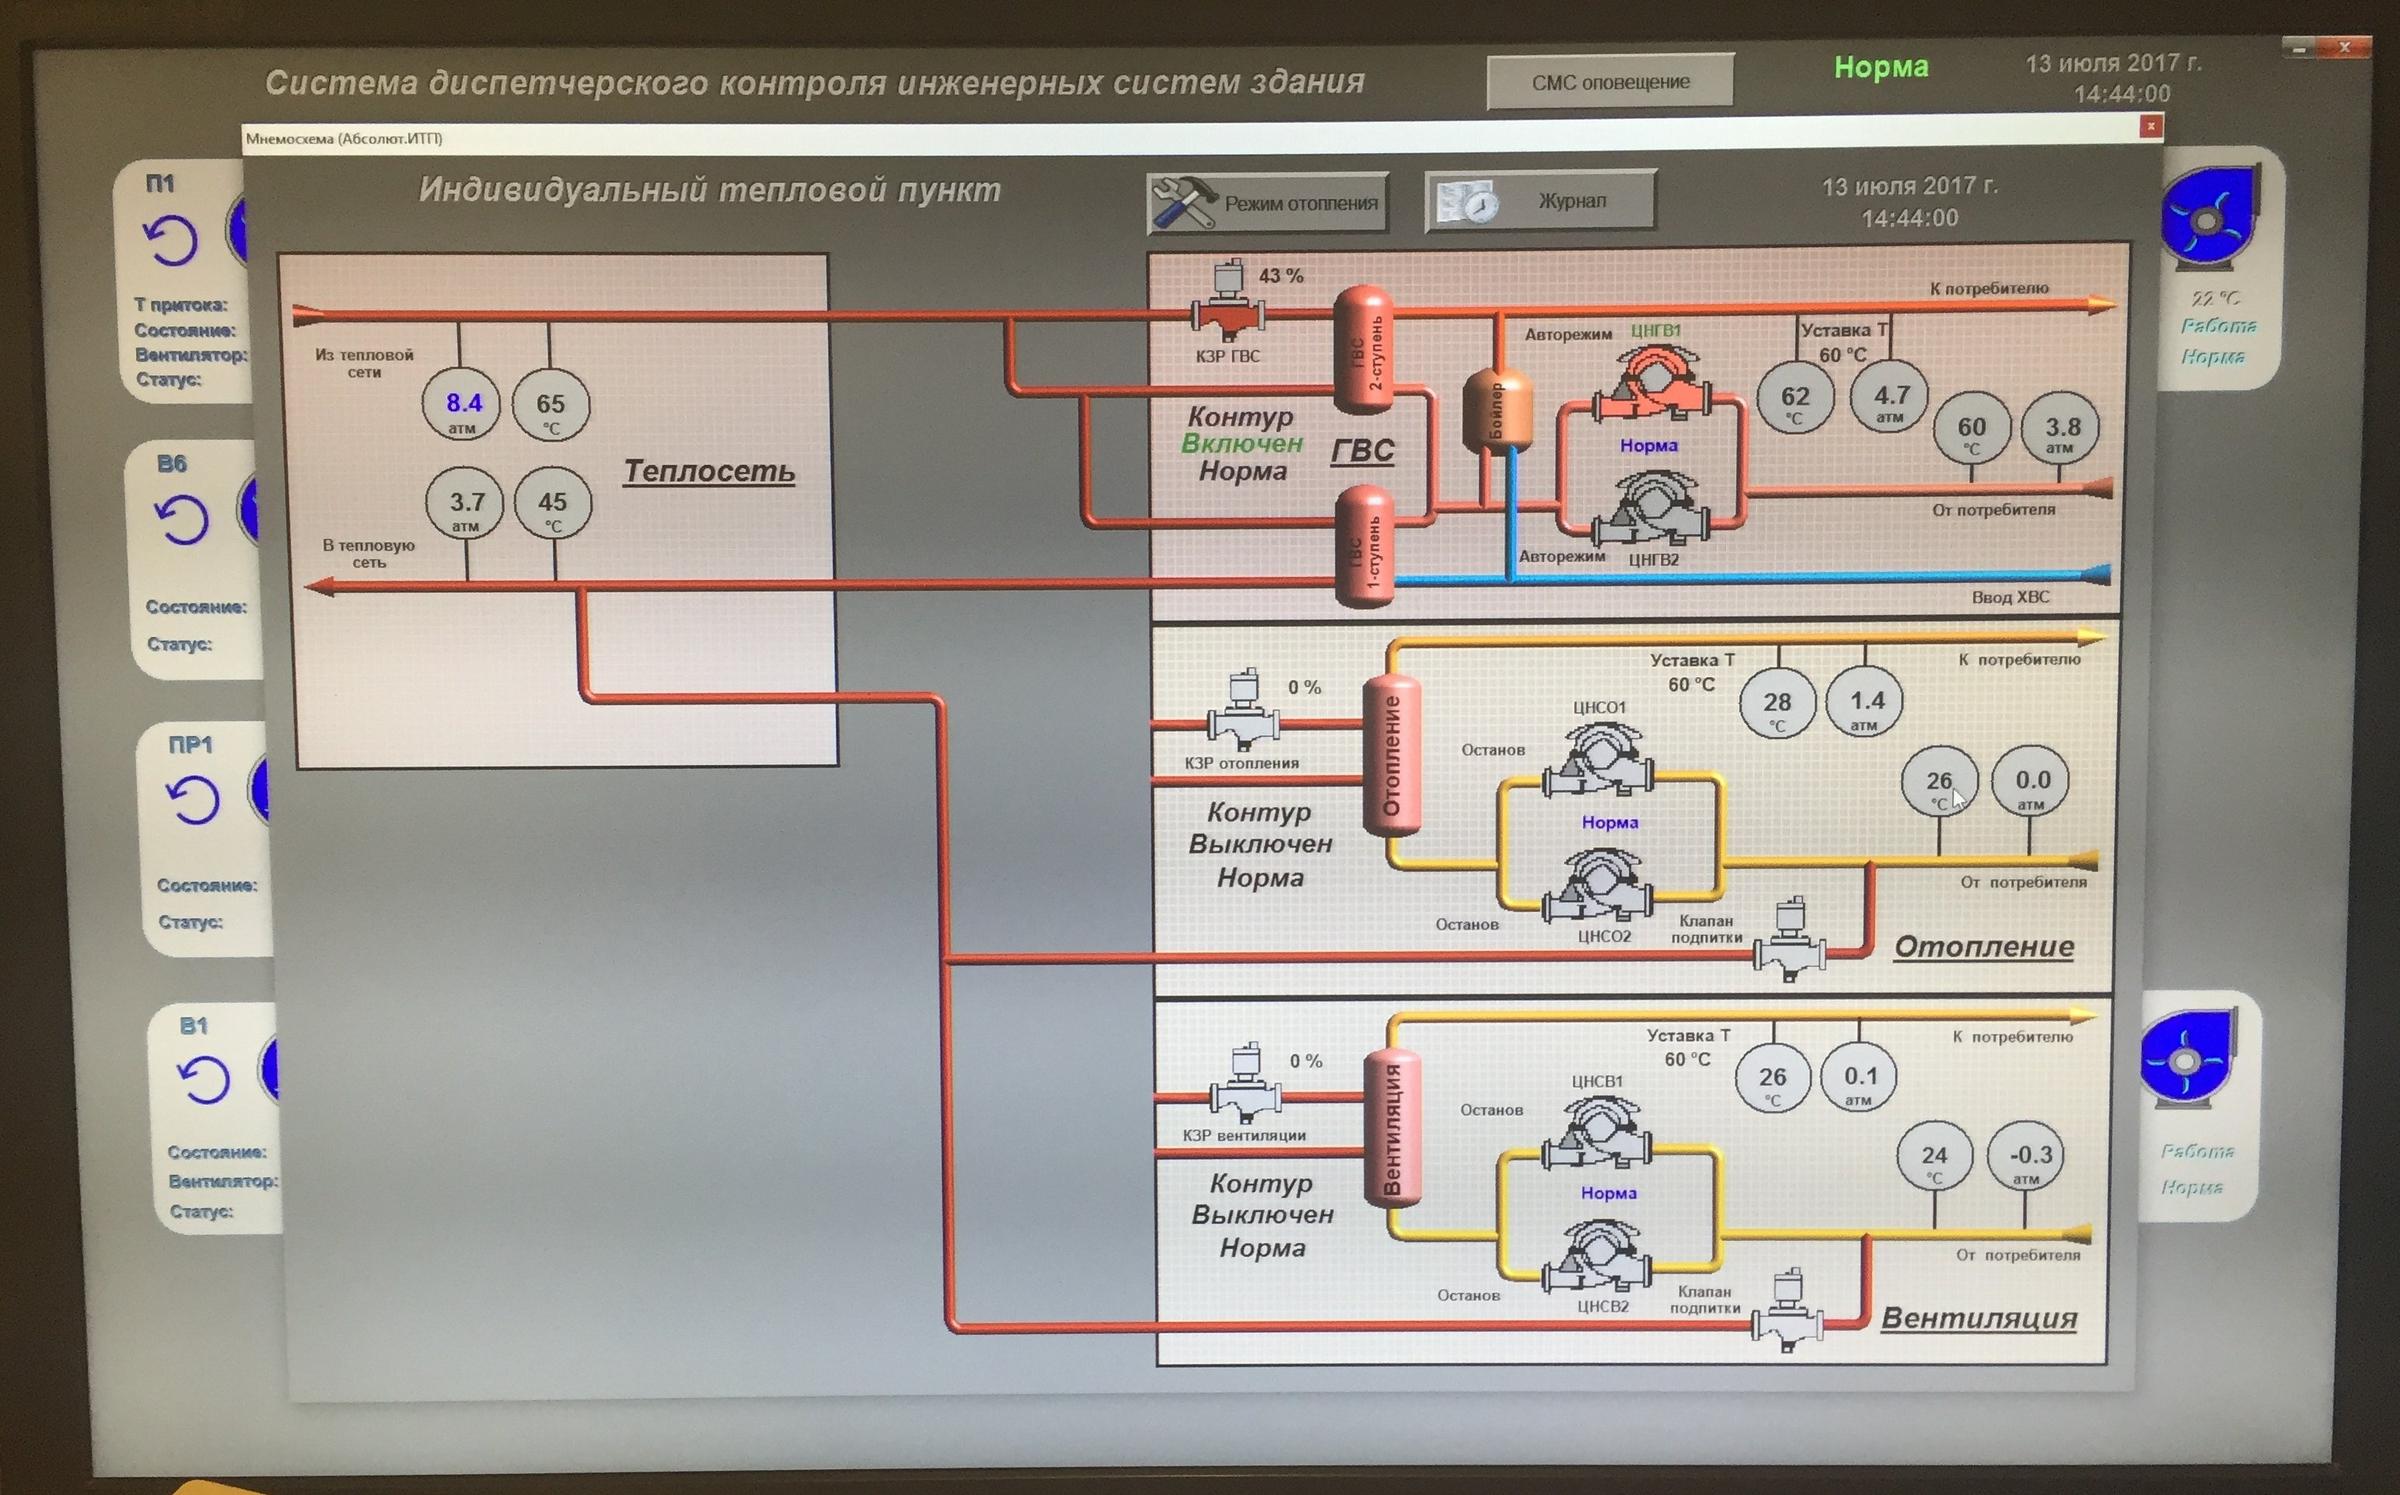Expand the В6 panel on left sidebar
The width and height of the screenshot is (2400, 1495).
[x=160, y=456]
